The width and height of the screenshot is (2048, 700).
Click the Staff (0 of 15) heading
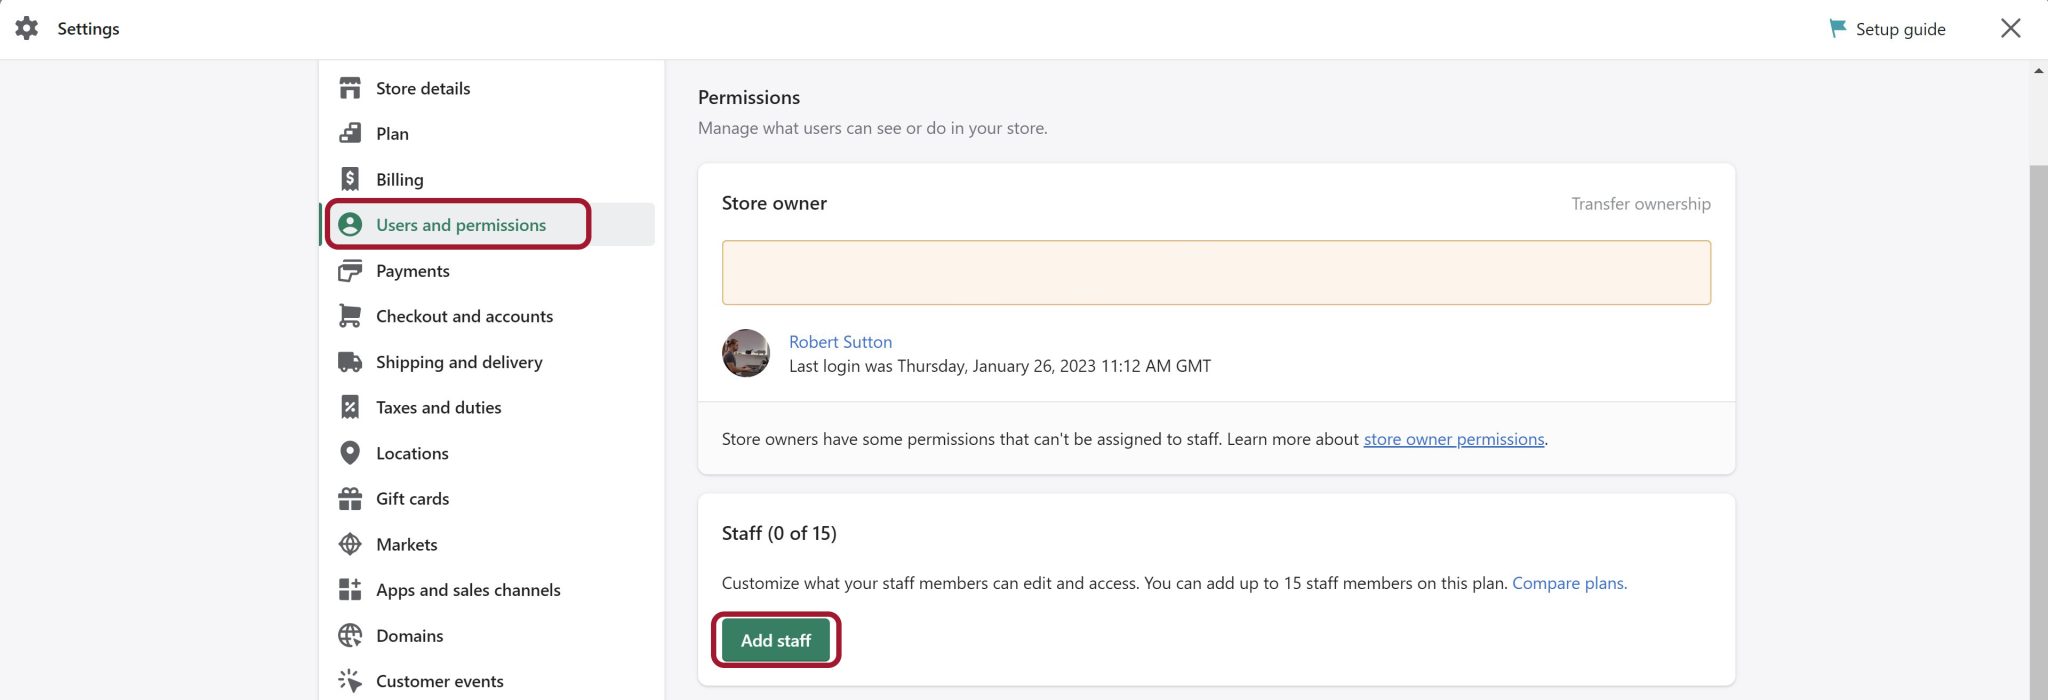click(779, 533)
